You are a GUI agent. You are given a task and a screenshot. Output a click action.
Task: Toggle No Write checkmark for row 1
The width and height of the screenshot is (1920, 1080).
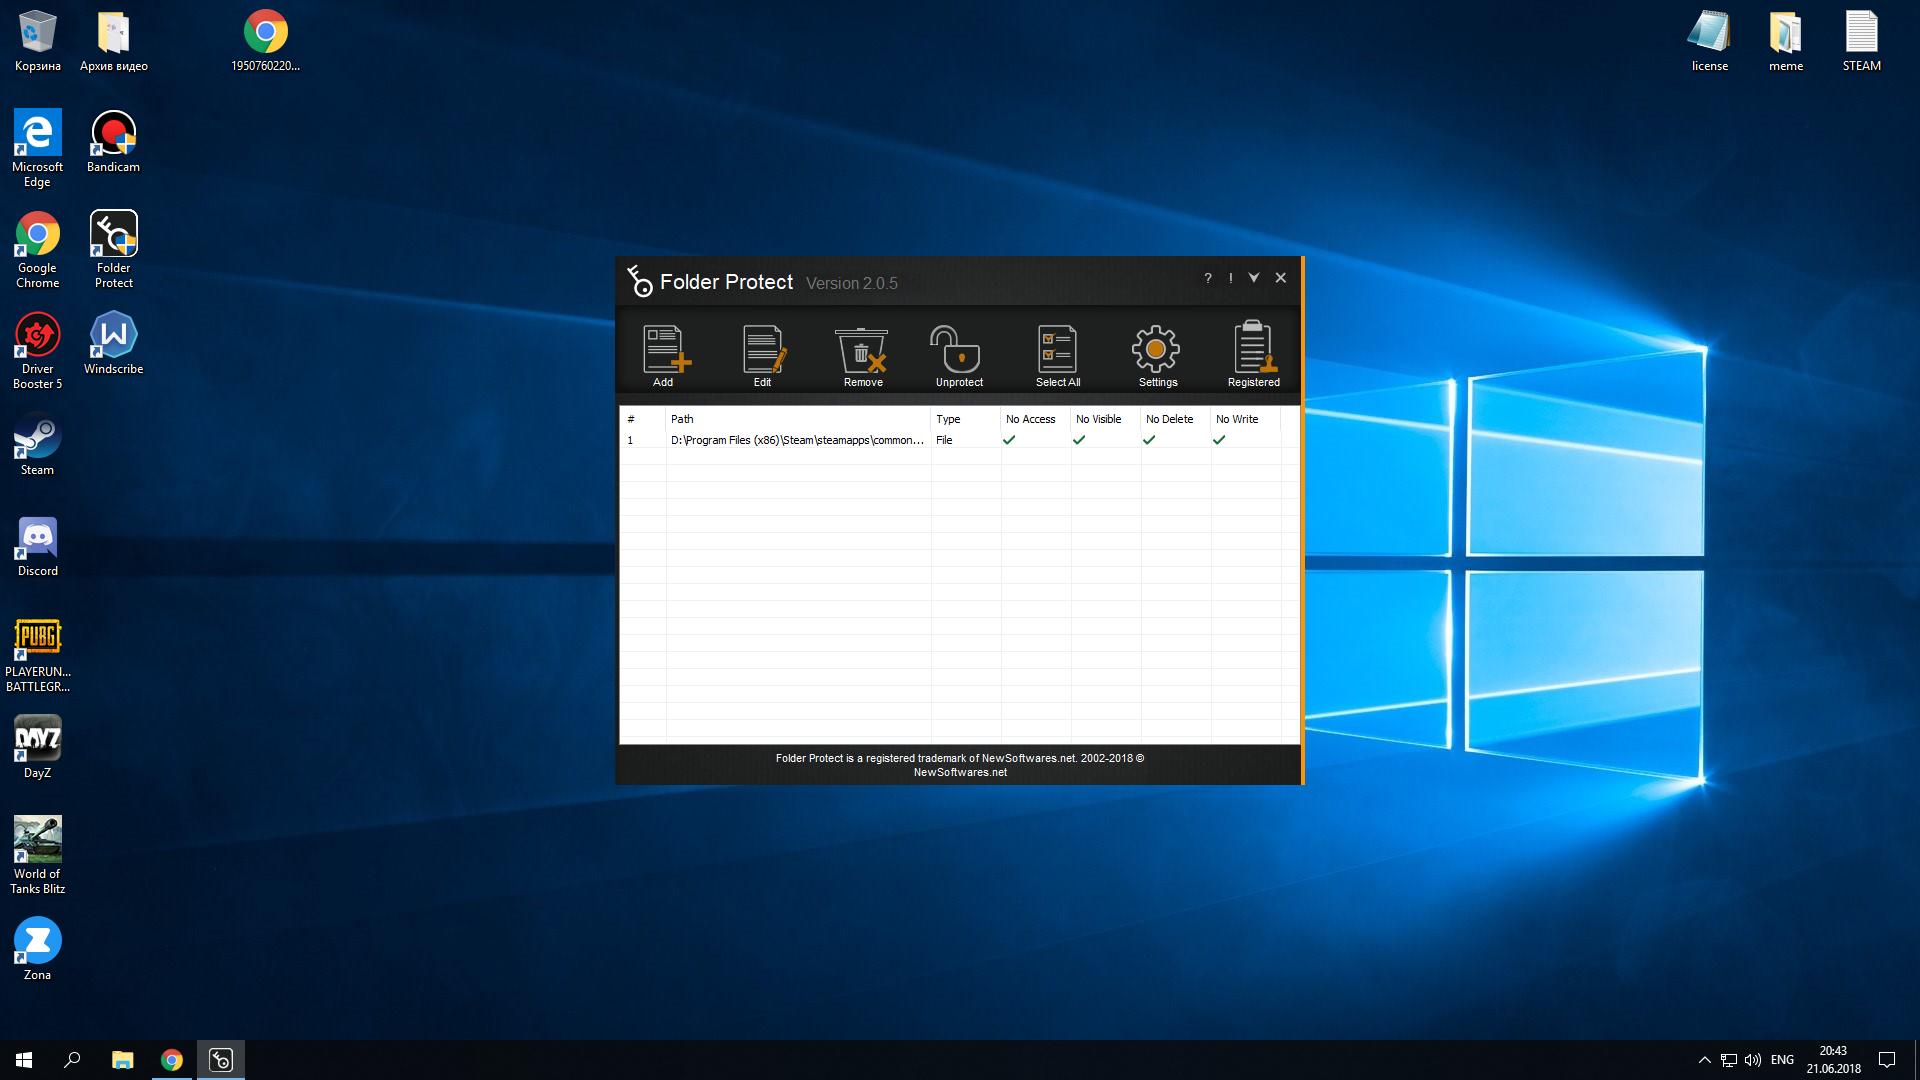point(1219,440)
